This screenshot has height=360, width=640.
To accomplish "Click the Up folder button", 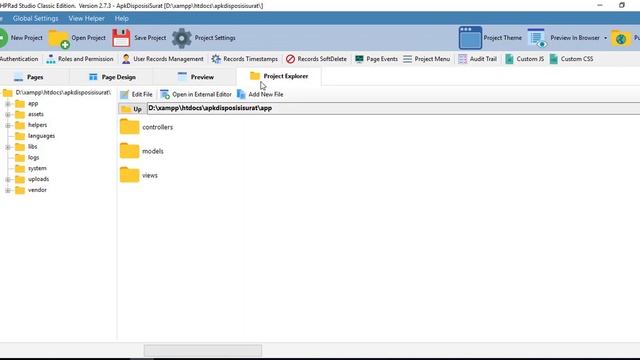I will (x=131, y=109).
